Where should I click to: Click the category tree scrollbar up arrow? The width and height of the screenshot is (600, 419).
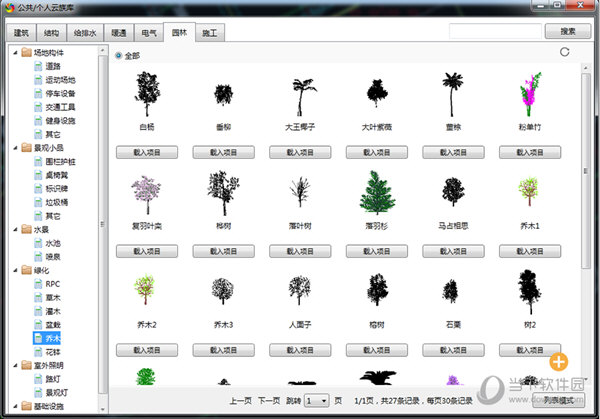pyautogui.click(x=102, y=50)
